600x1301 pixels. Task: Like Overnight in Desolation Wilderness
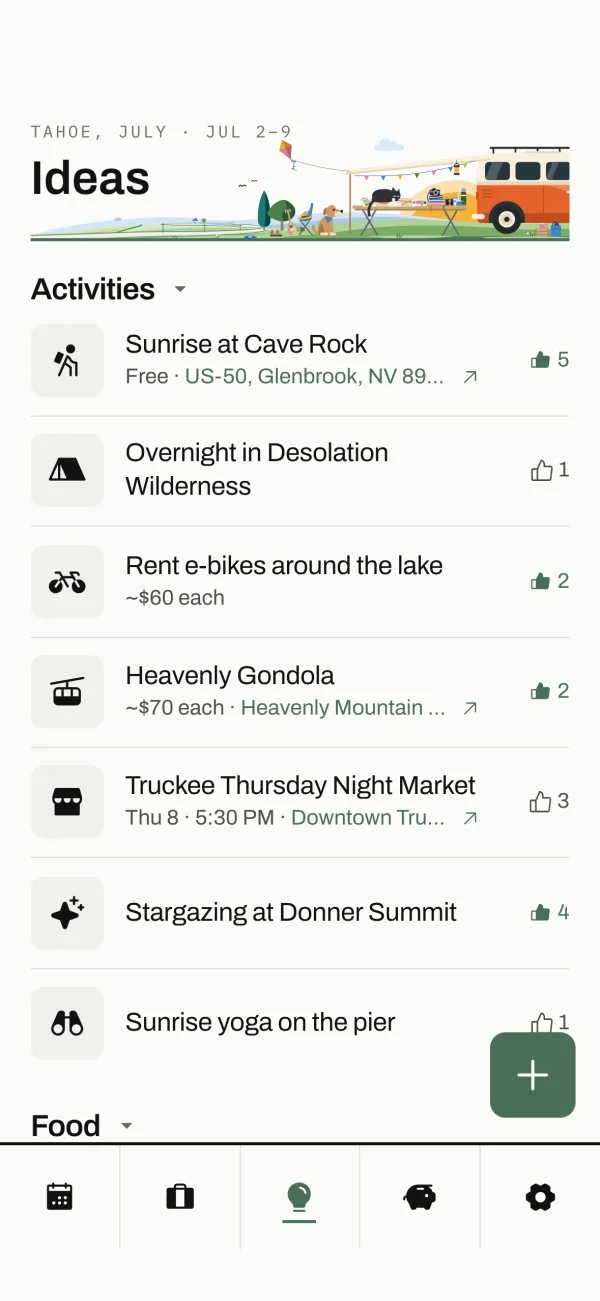(550, 470)
